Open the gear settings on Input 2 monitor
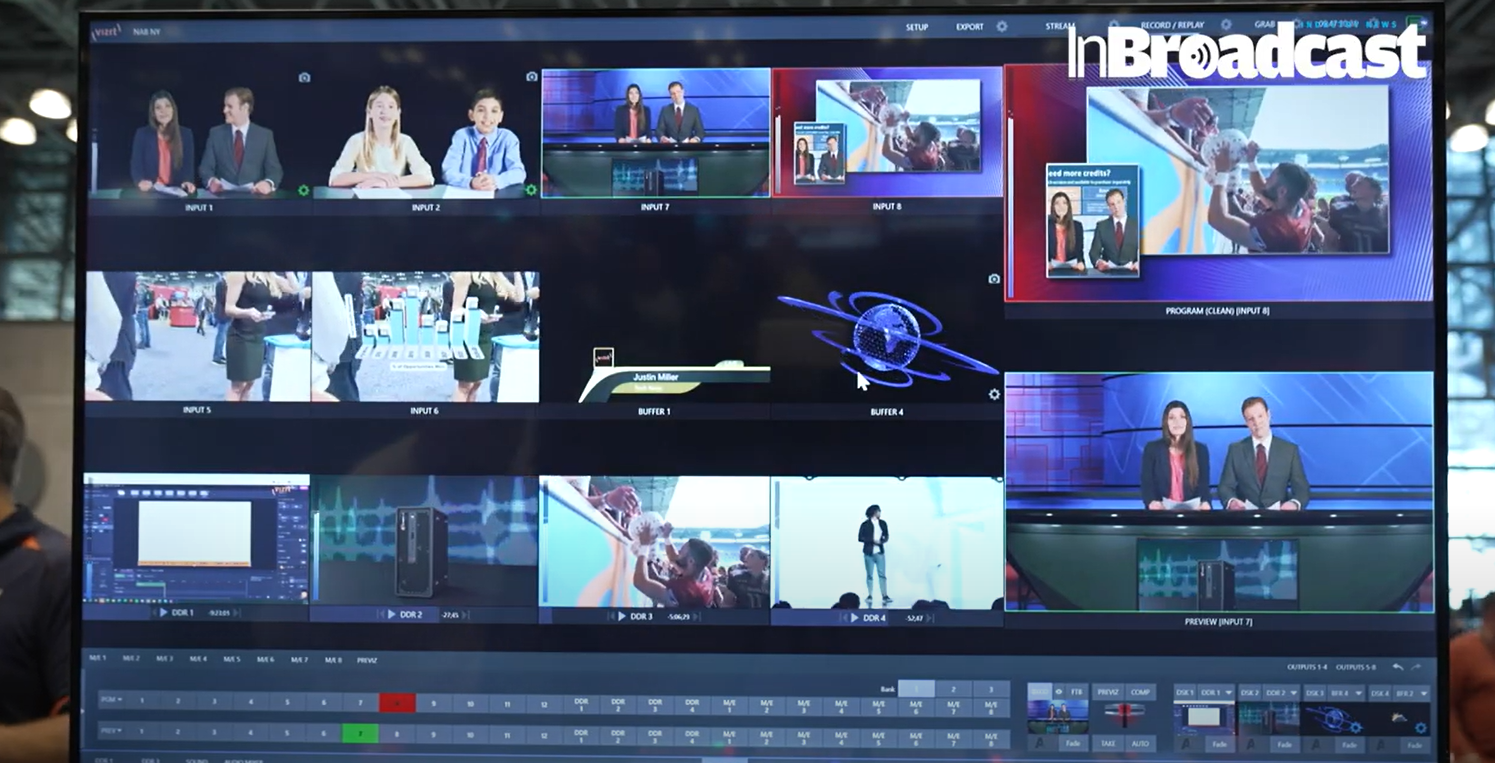1495x763 pixels. tap(531, 190)
